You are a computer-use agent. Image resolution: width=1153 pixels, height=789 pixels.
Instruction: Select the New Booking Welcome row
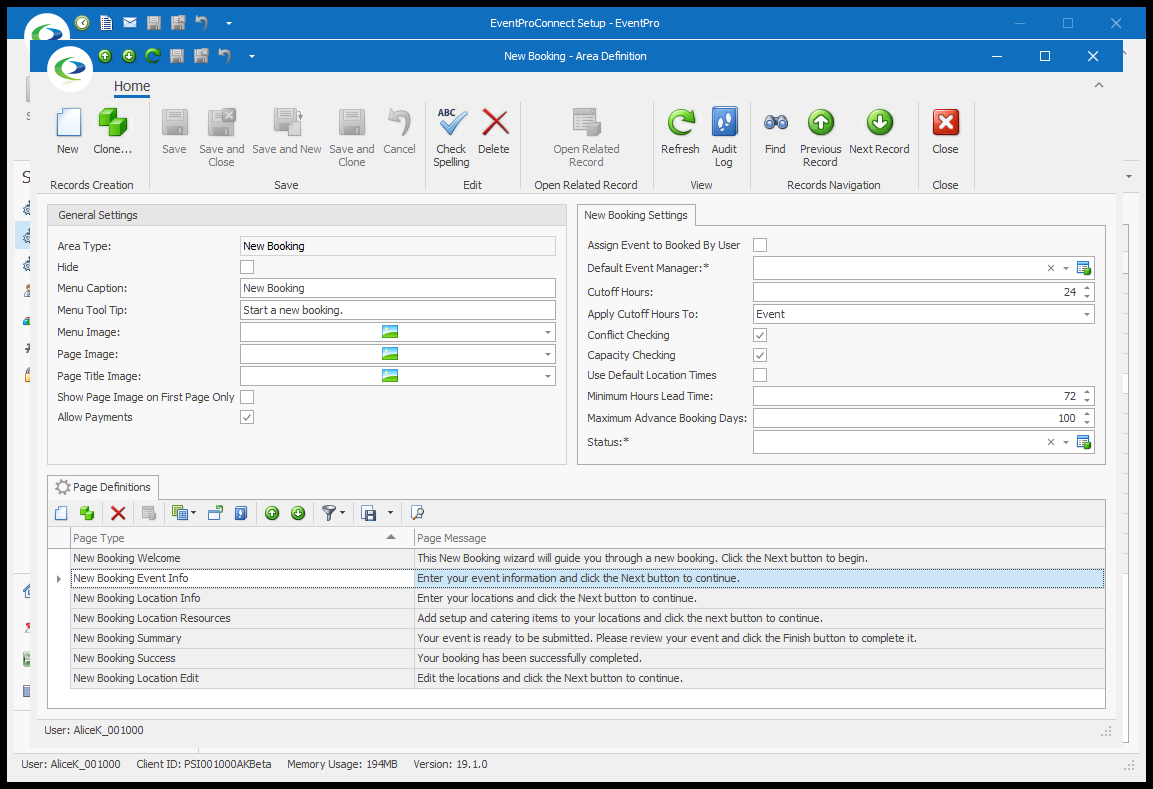588,558
